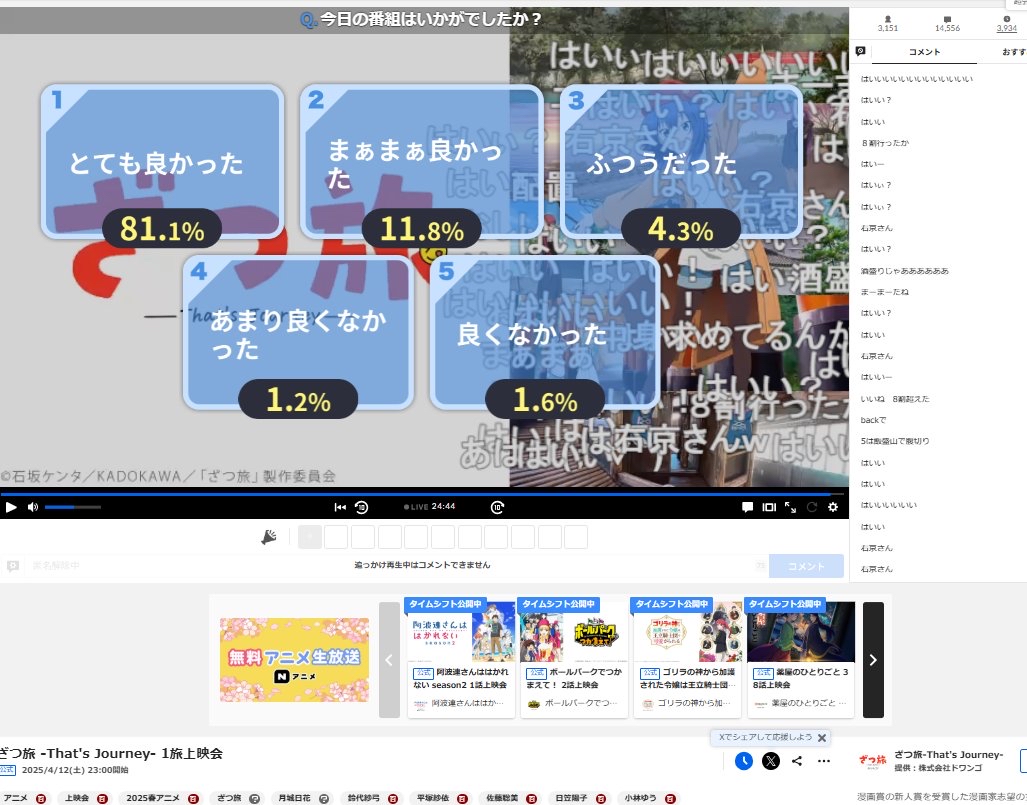The height and width of the screenshot is (805, 1027).
Task: Share this broadcast on X
Action: [x=770, y=761]
